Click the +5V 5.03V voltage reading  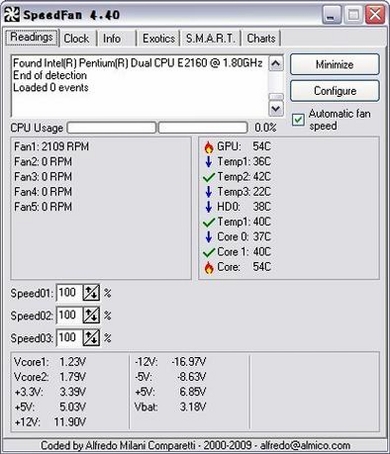(x=50, y=407)
